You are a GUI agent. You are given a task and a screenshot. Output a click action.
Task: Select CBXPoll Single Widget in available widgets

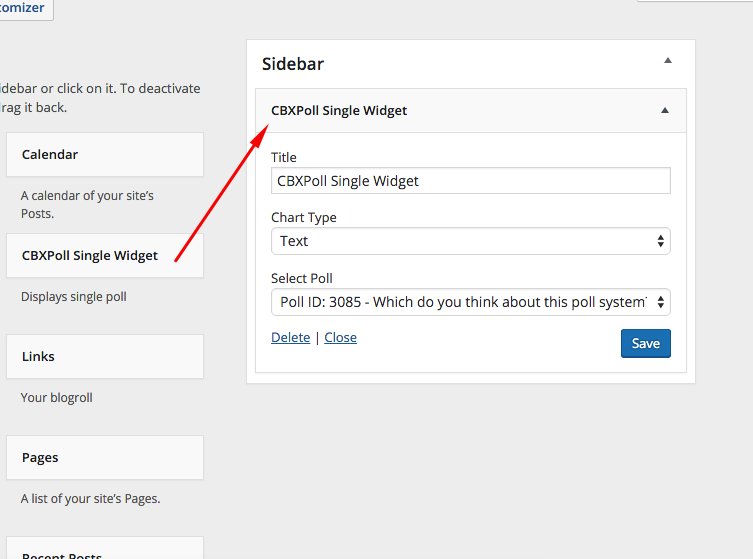(105, 255)
